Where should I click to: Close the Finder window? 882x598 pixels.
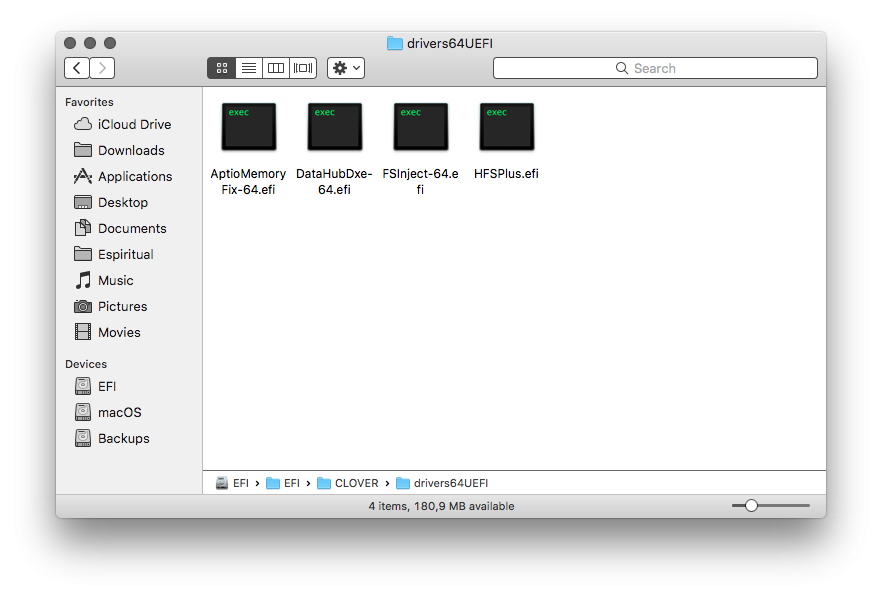point(70,43)
